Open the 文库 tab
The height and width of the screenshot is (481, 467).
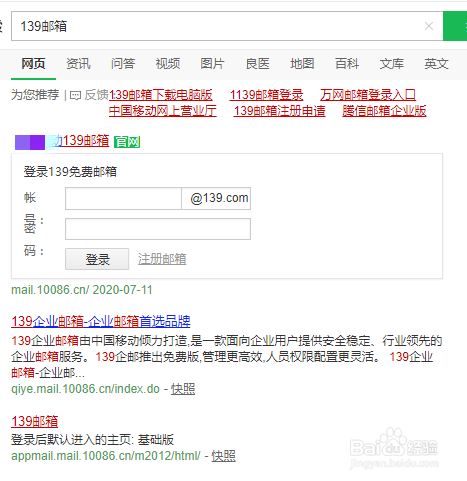[x=392, y=63]
